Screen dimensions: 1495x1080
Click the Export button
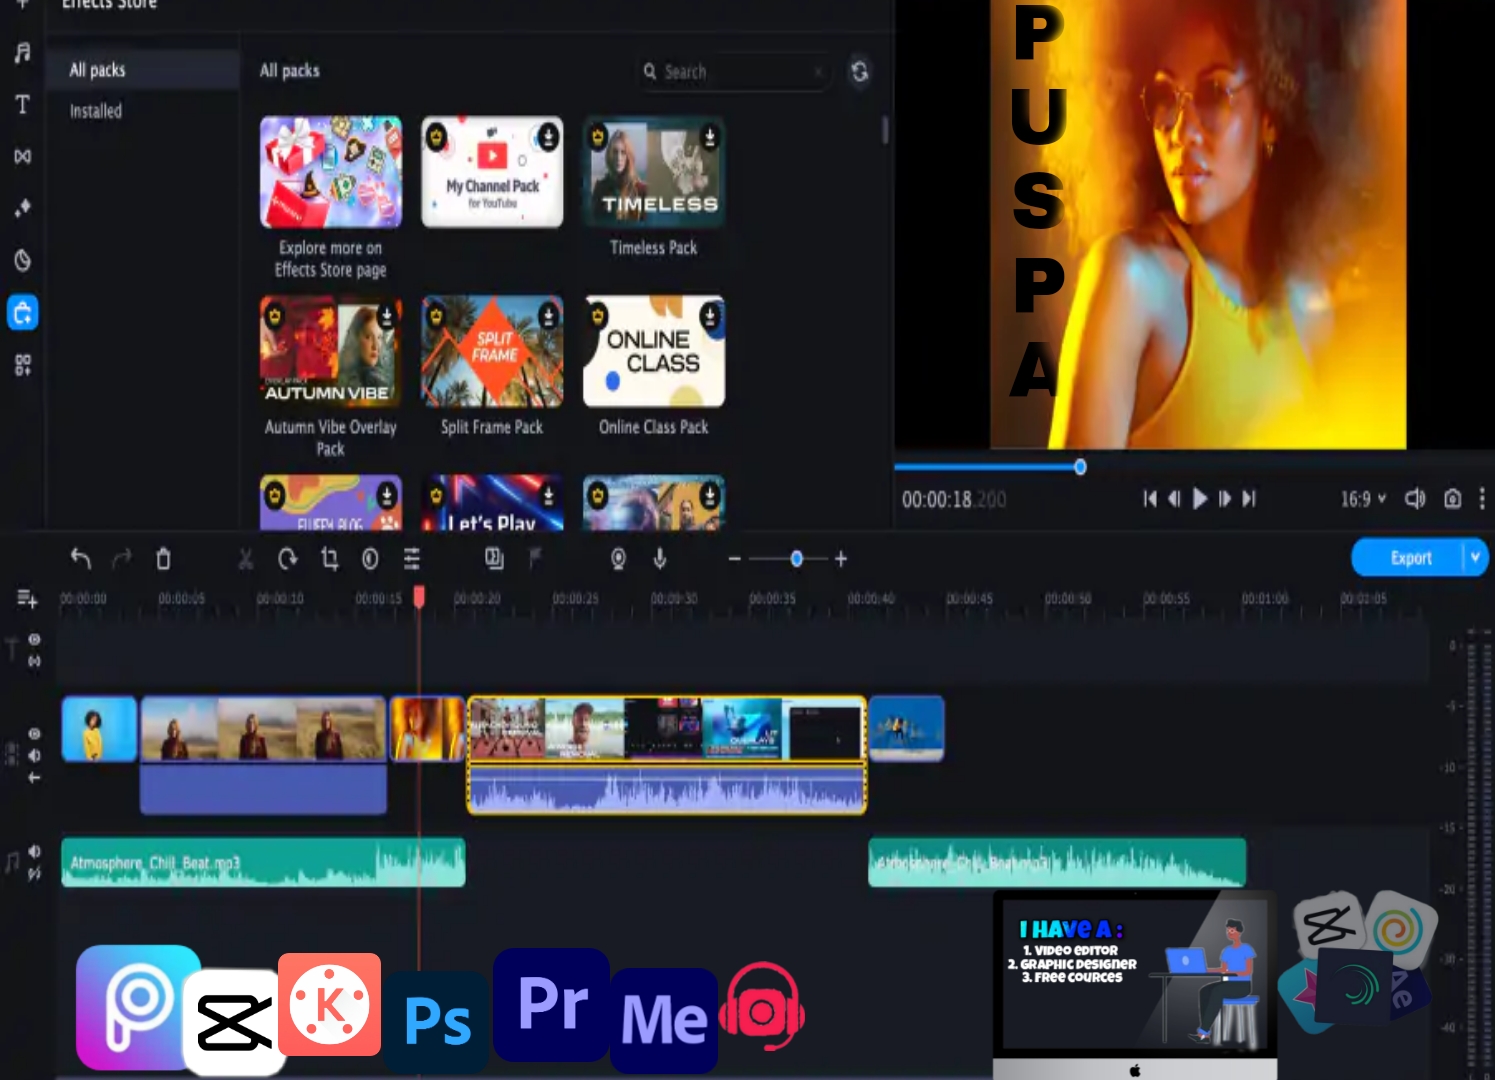point(1410,558)
